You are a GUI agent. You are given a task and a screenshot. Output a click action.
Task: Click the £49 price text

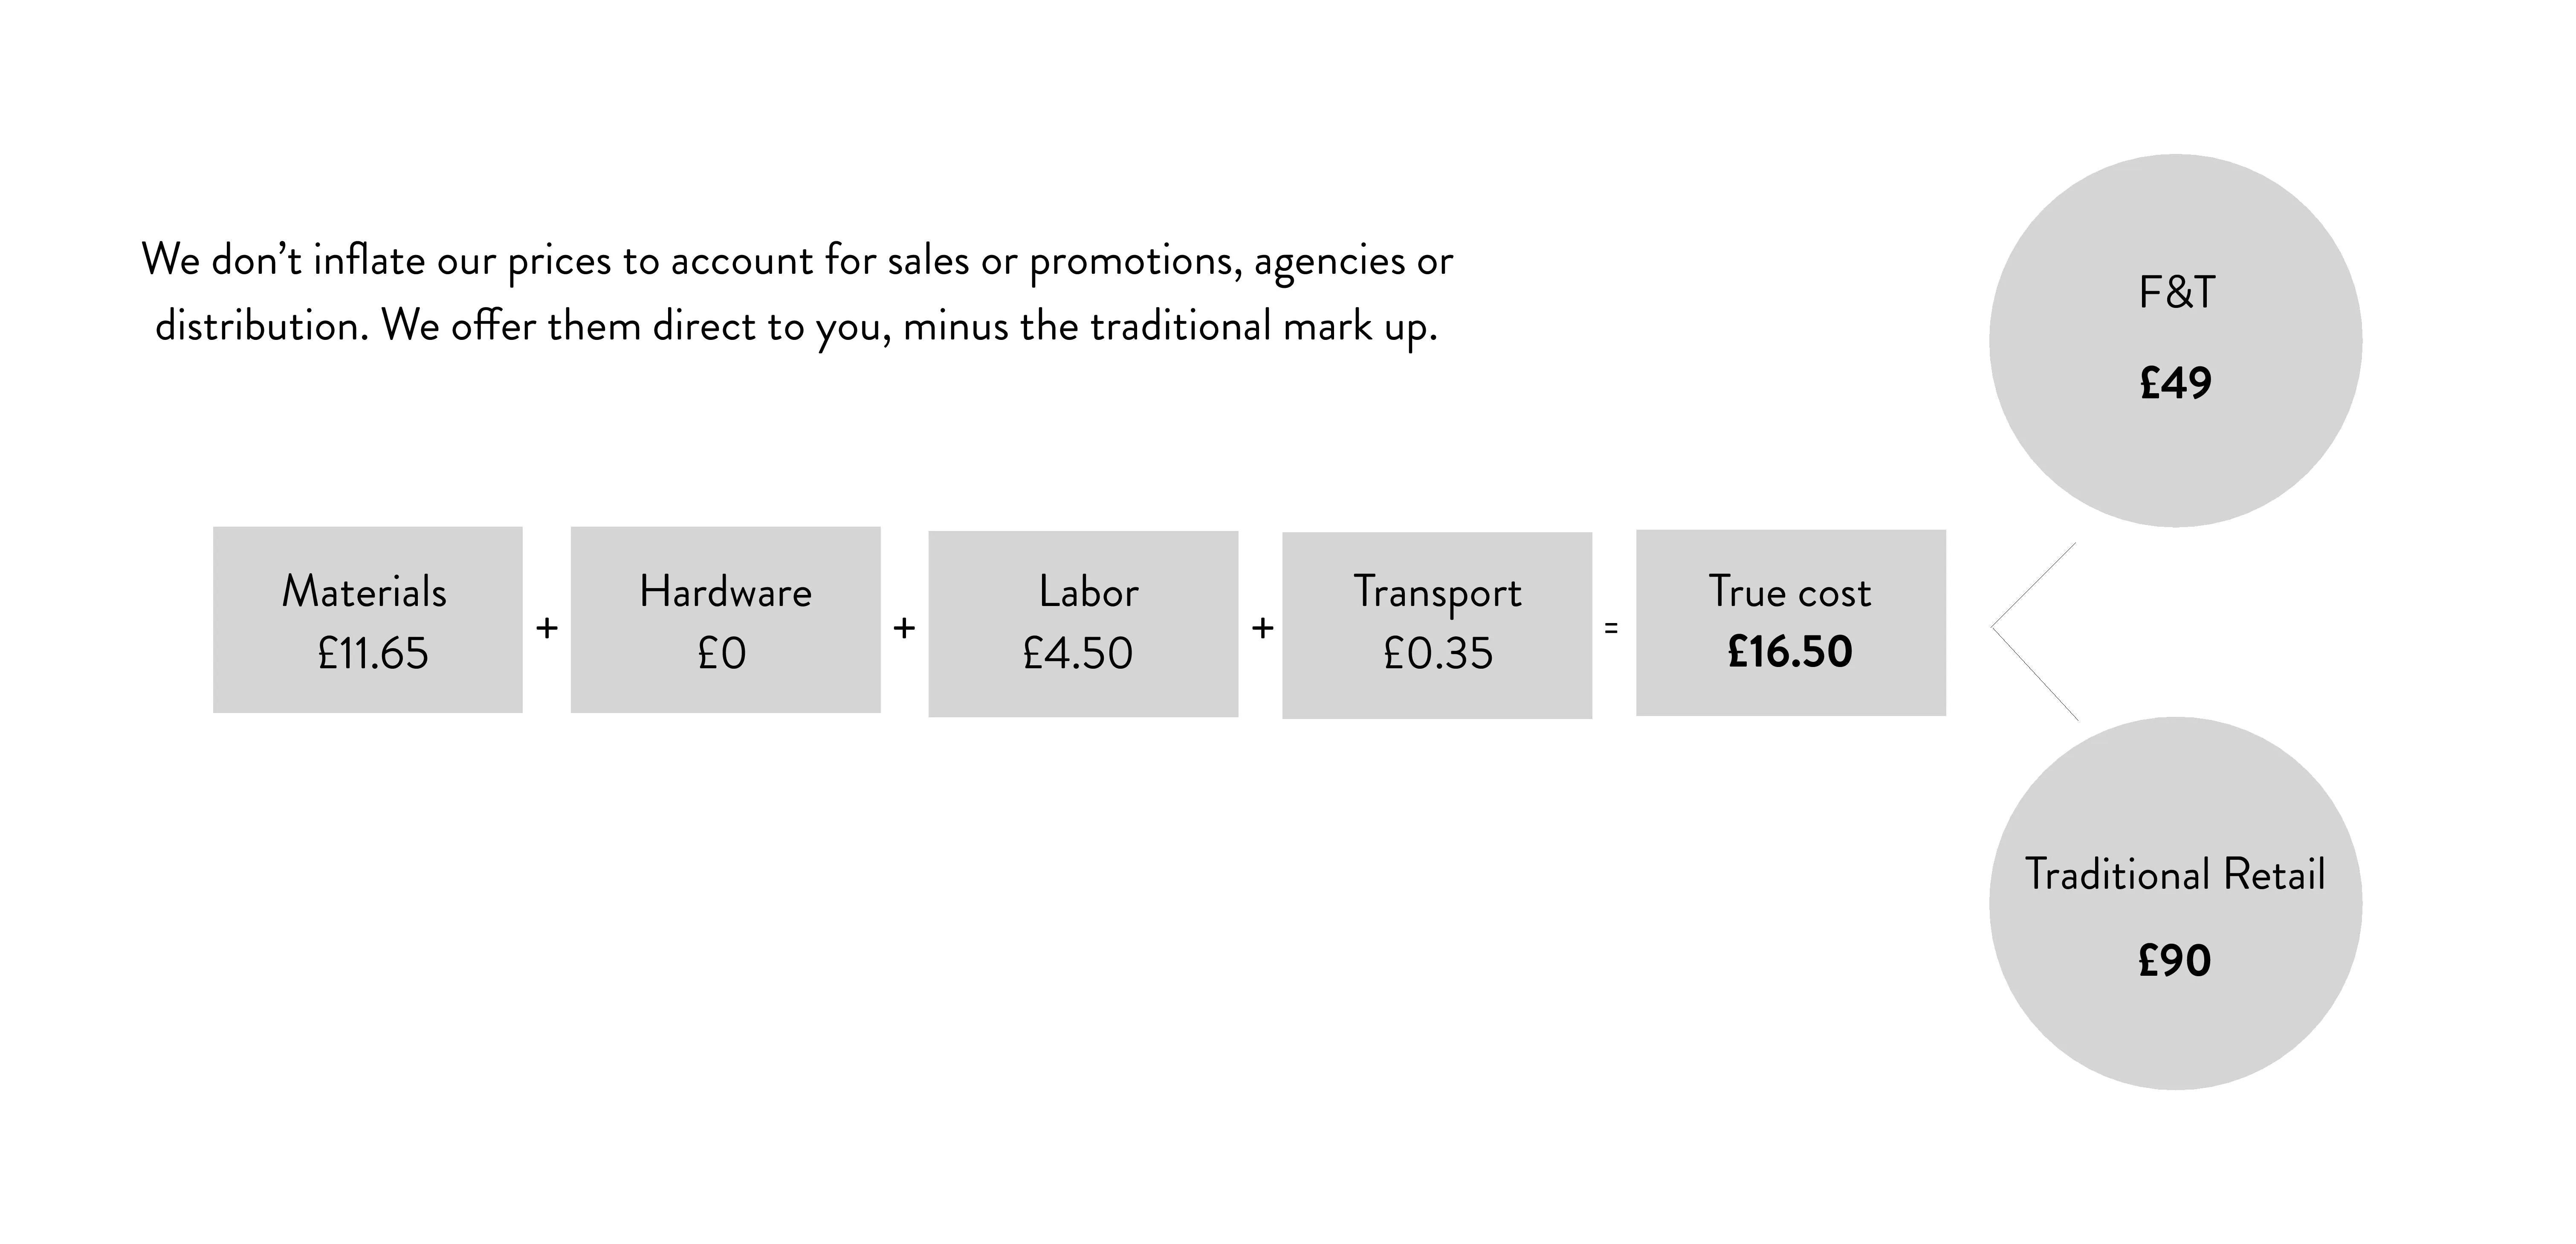2176,383
